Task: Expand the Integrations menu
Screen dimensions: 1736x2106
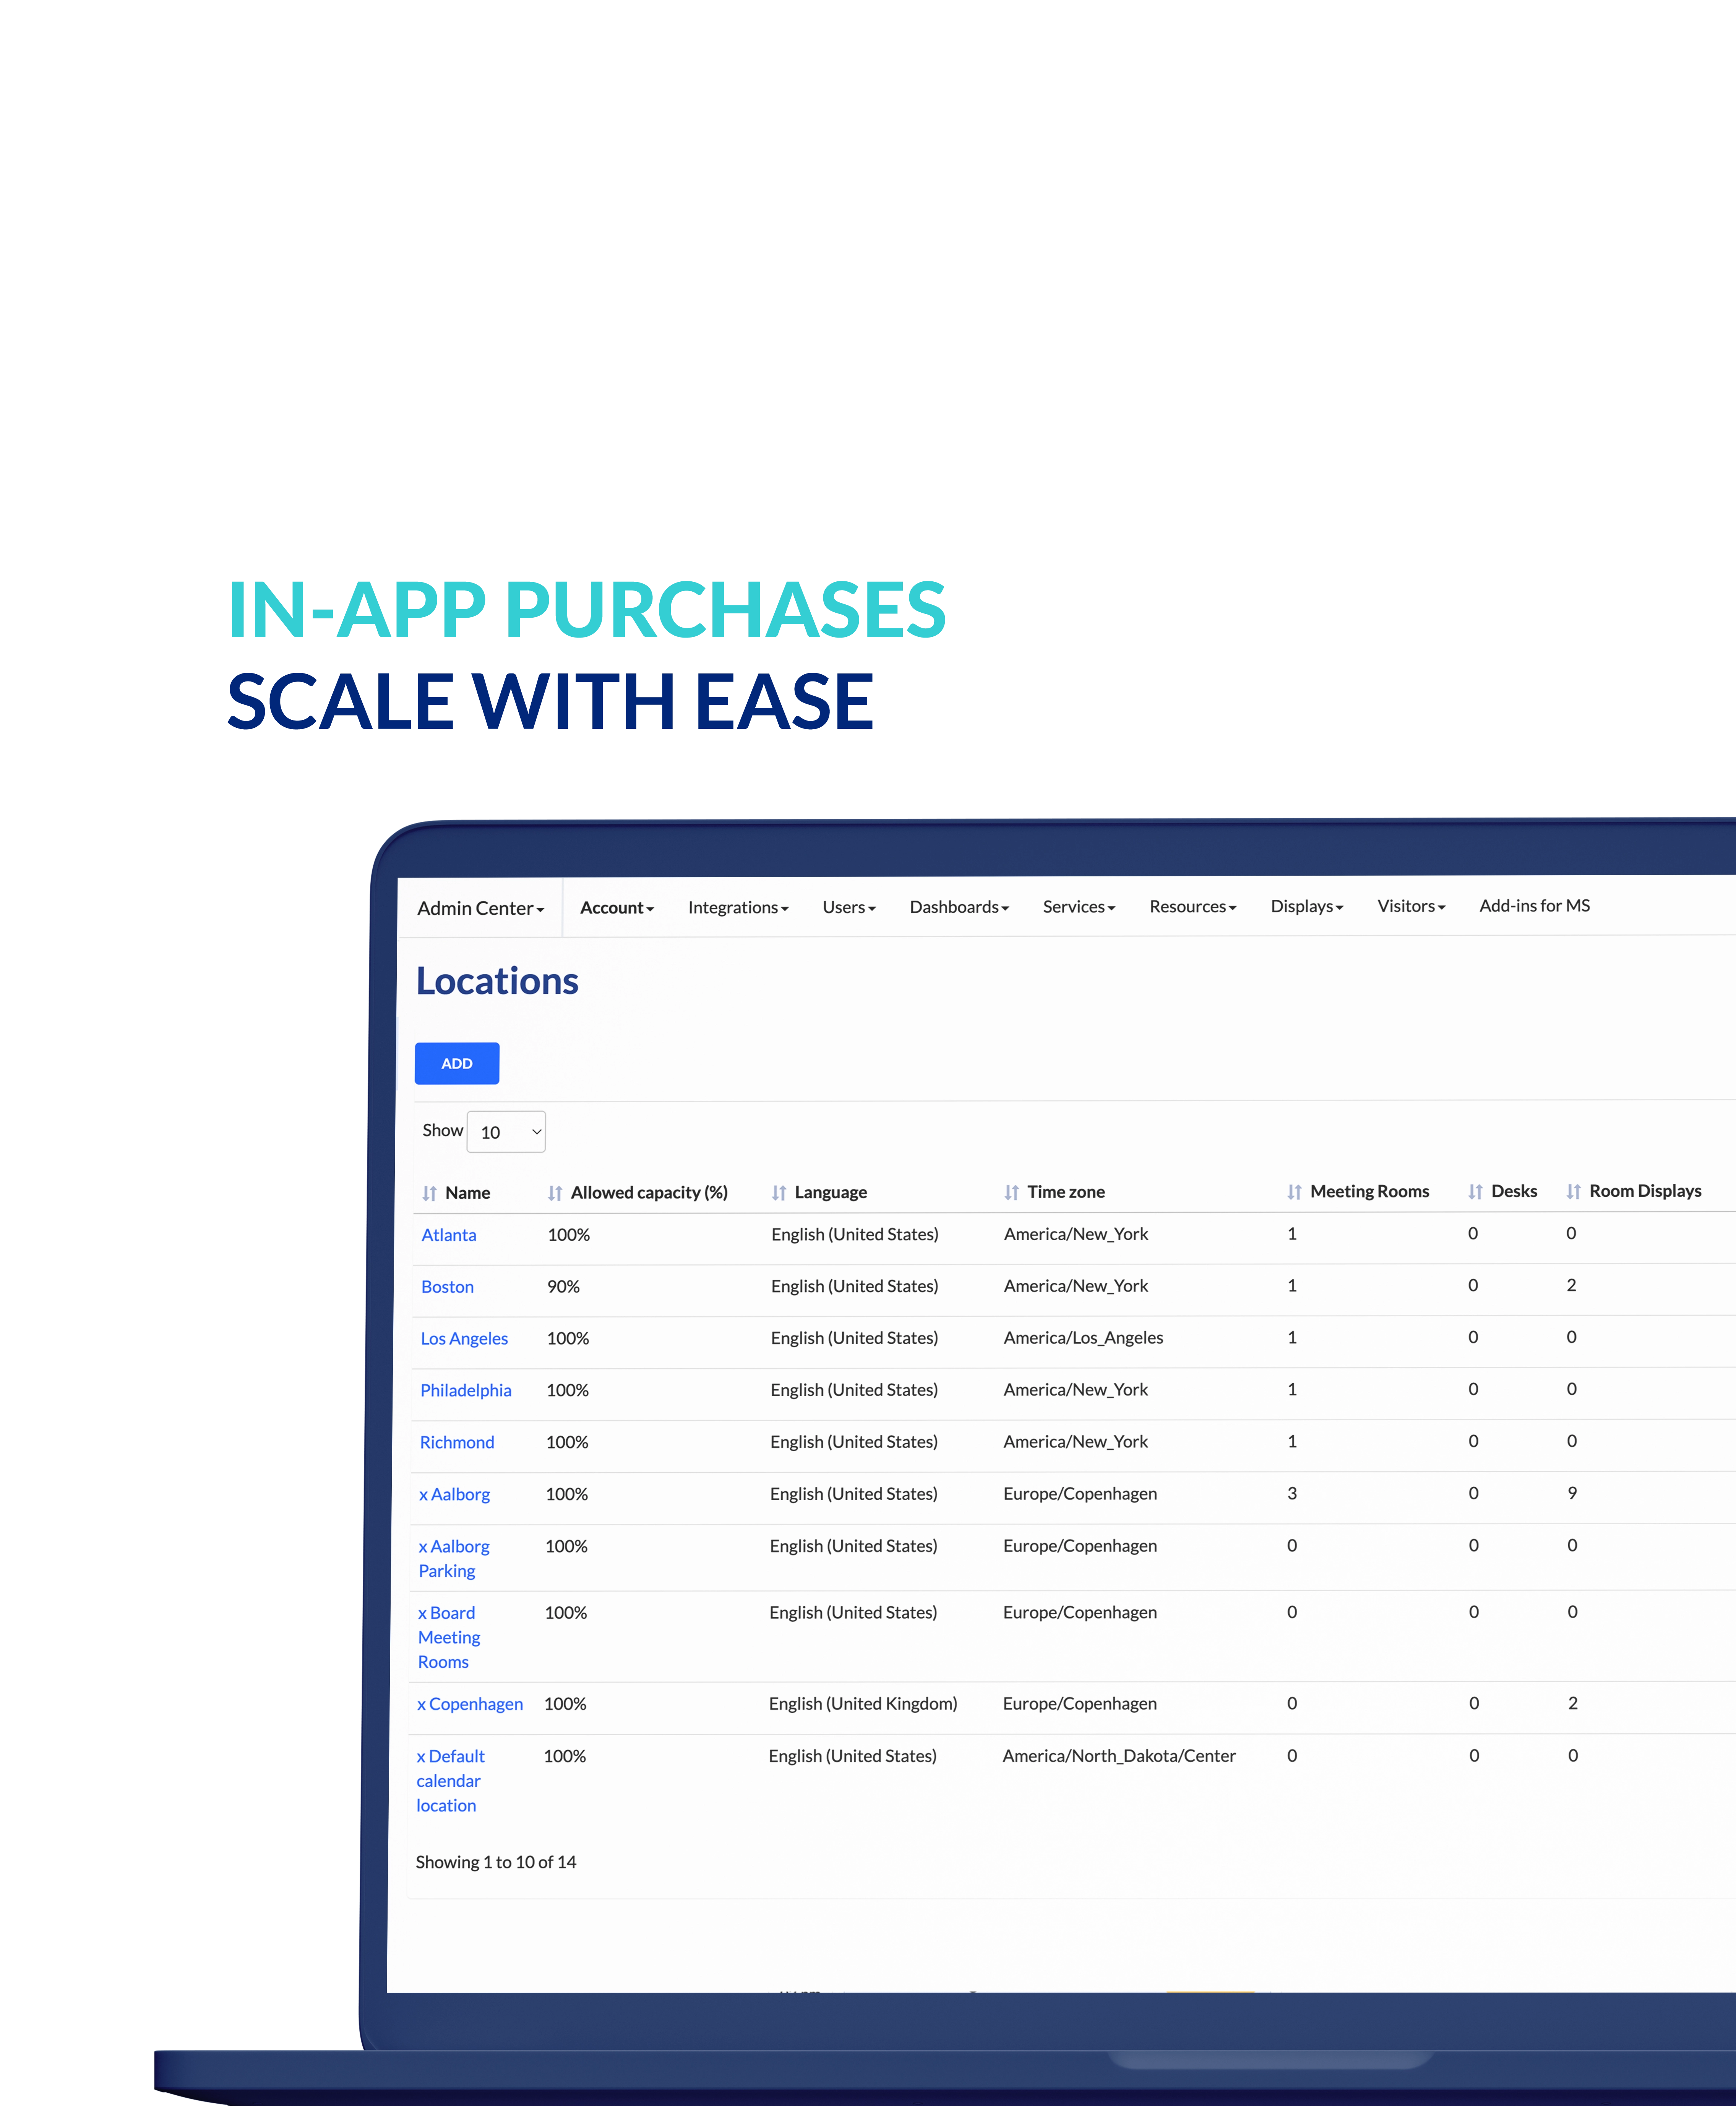Action: point(738,908)
